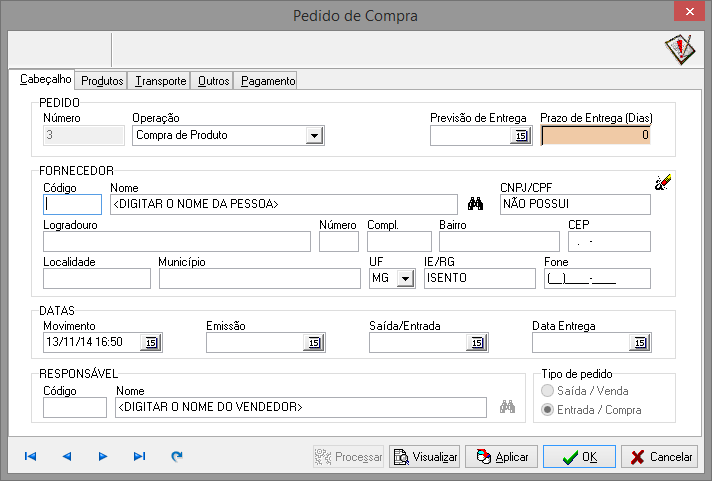The width and height of the screenshot is (712, 481).
Task: Click the refresh record icon
Action: coord(177,457)
